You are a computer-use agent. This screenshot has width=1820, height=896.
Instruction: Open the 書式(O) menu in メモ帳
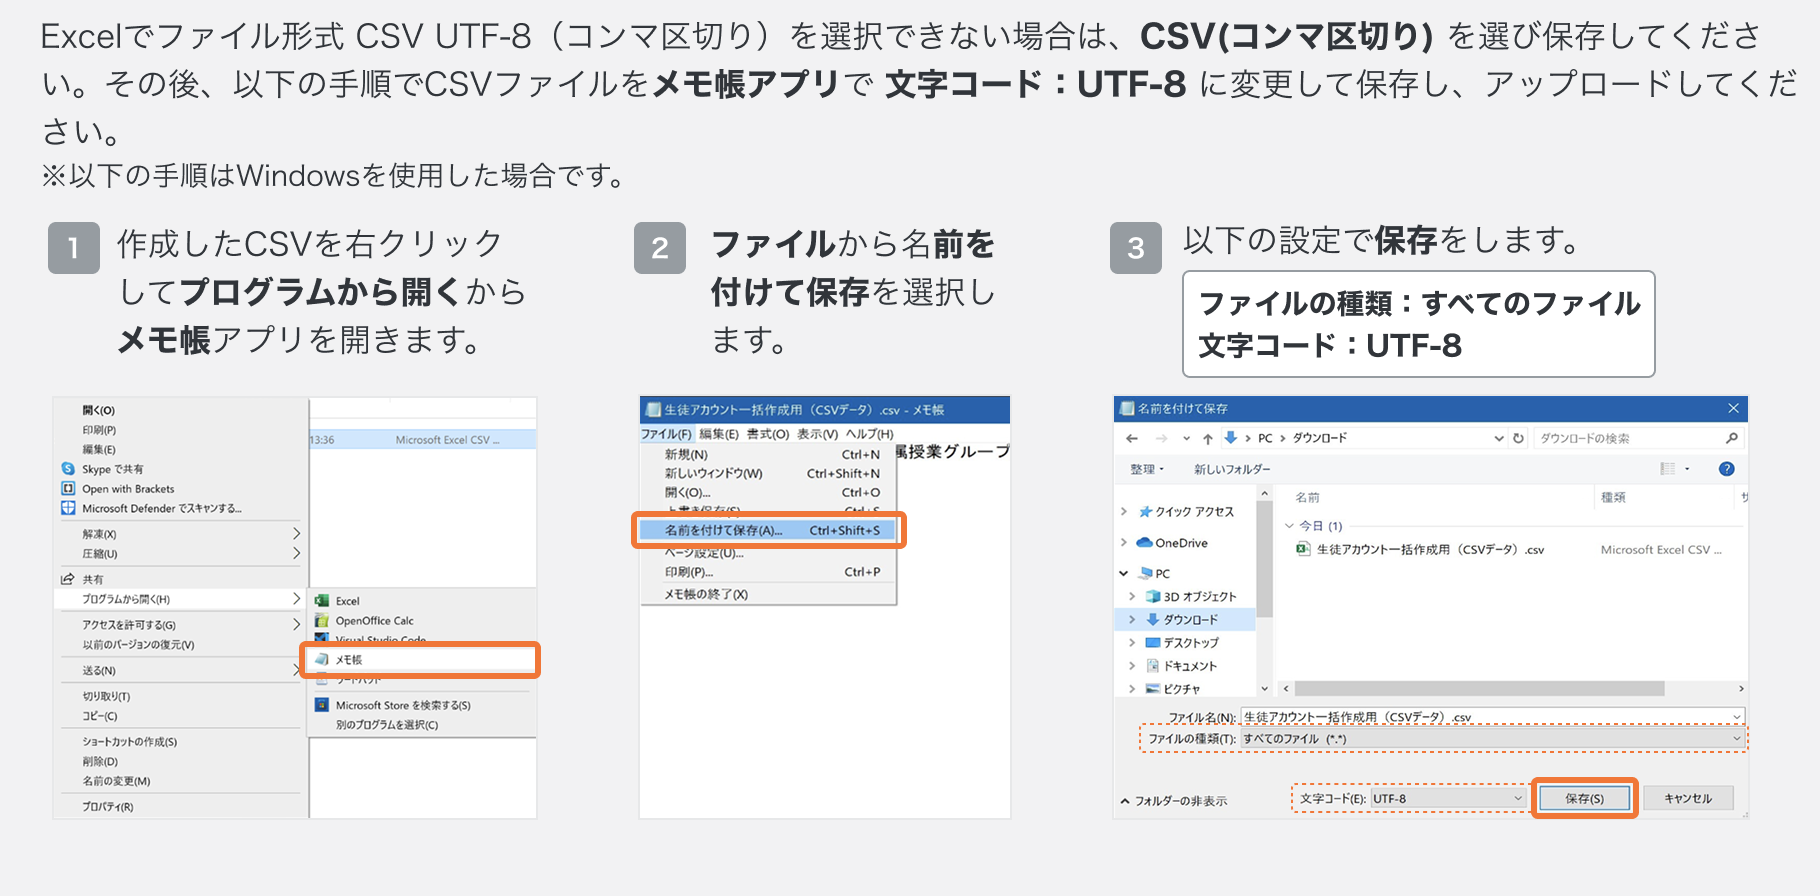tap(768, 434)
